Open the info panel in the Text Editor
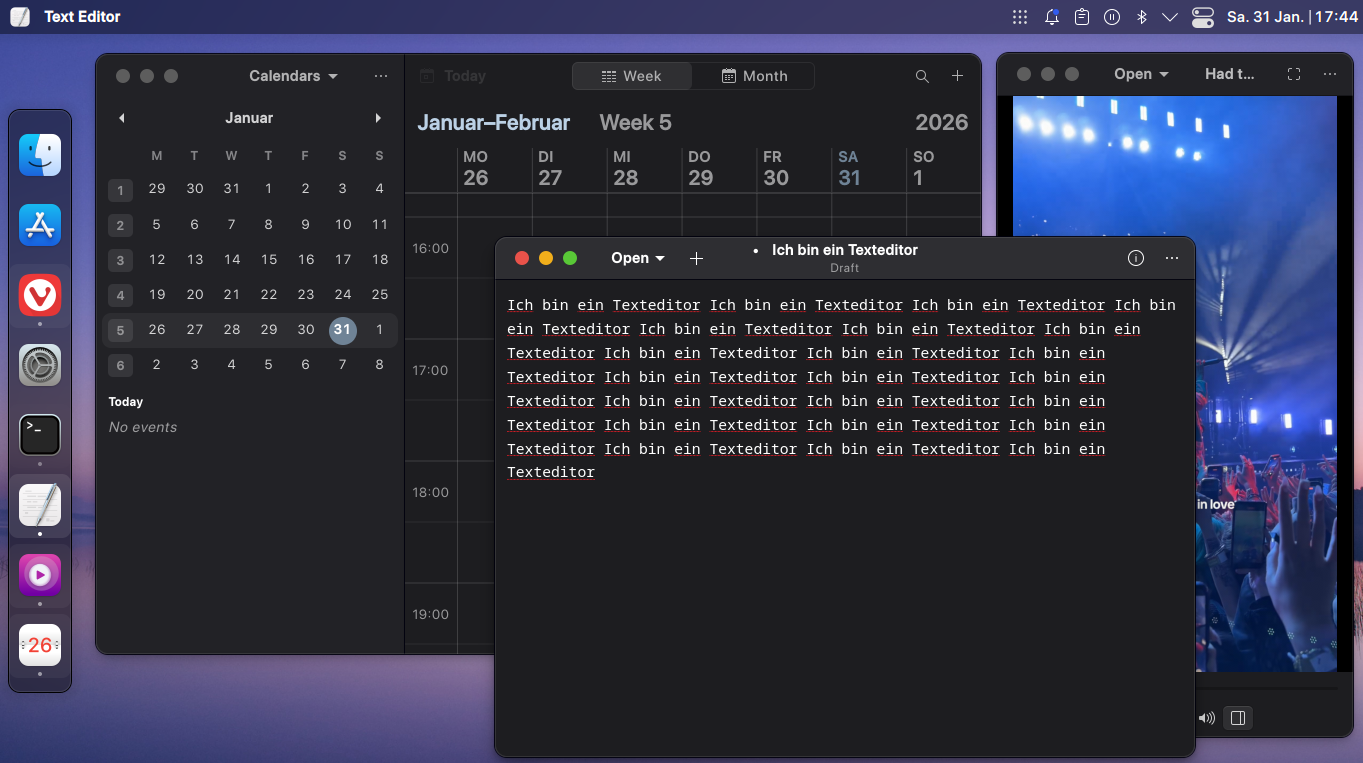The image size is (1363, 763). point(1135,257)
